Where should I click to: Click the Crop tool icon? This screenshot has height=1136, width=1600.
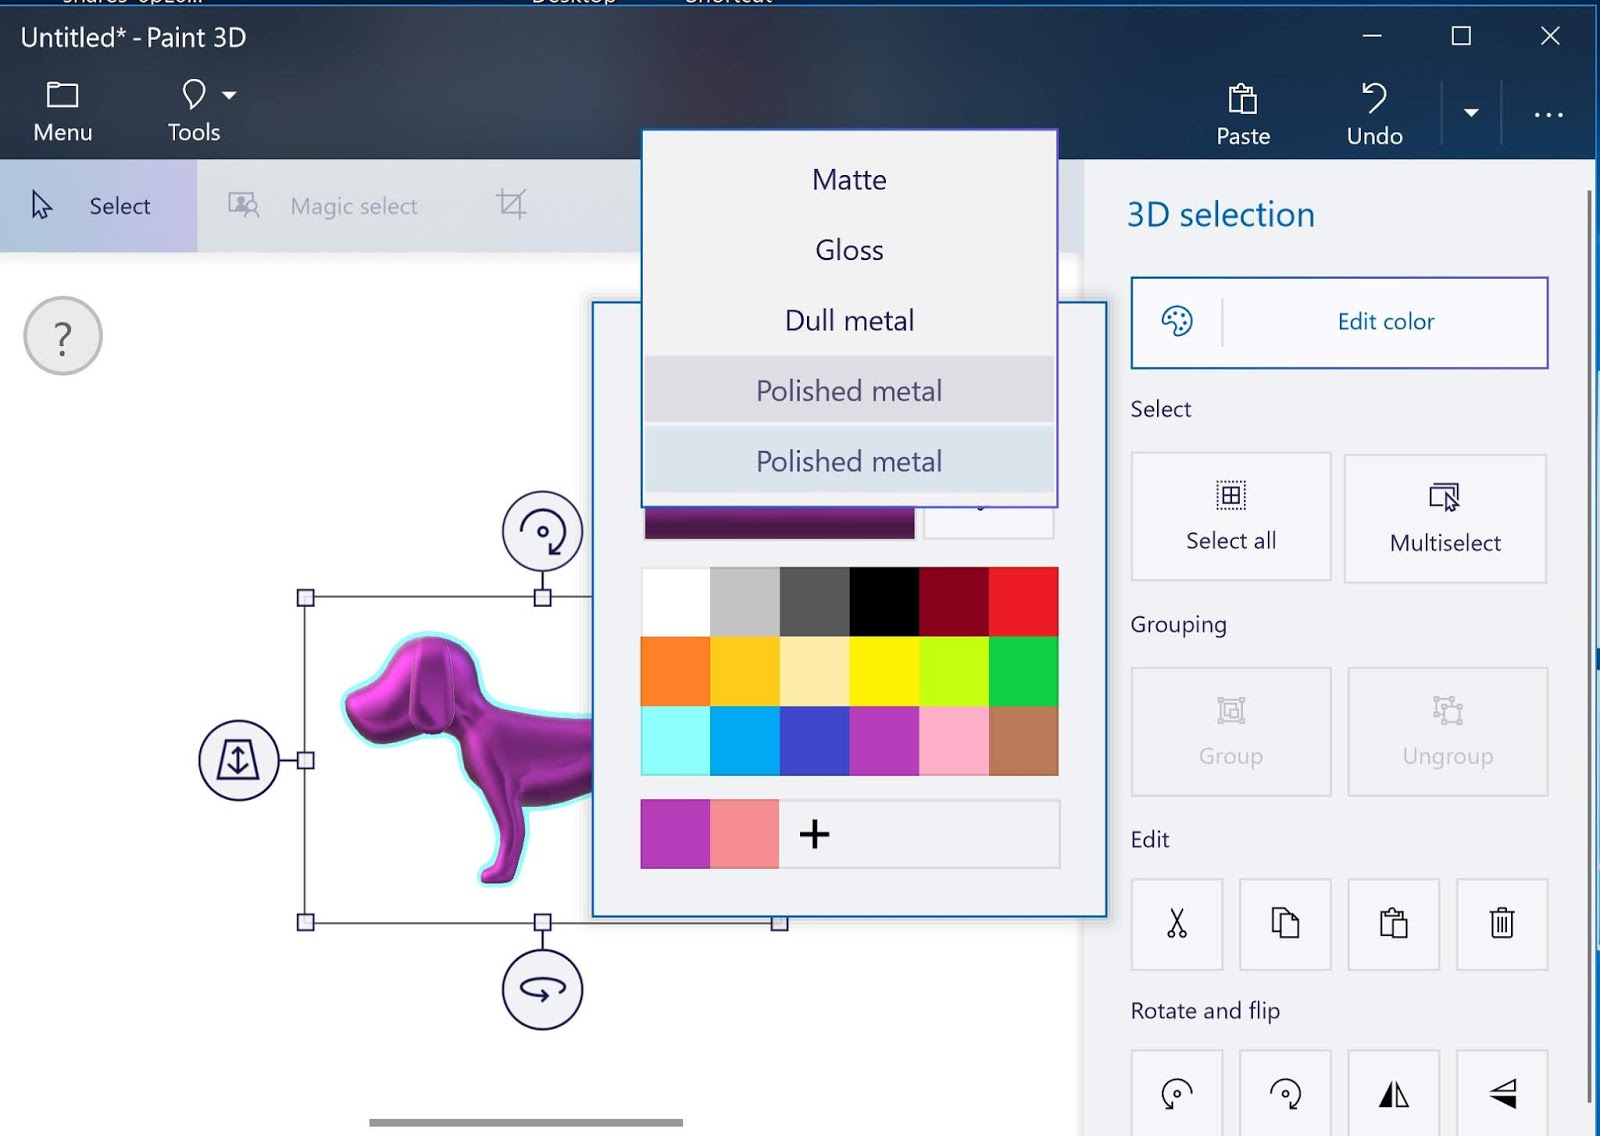click(x=511, y=204)
